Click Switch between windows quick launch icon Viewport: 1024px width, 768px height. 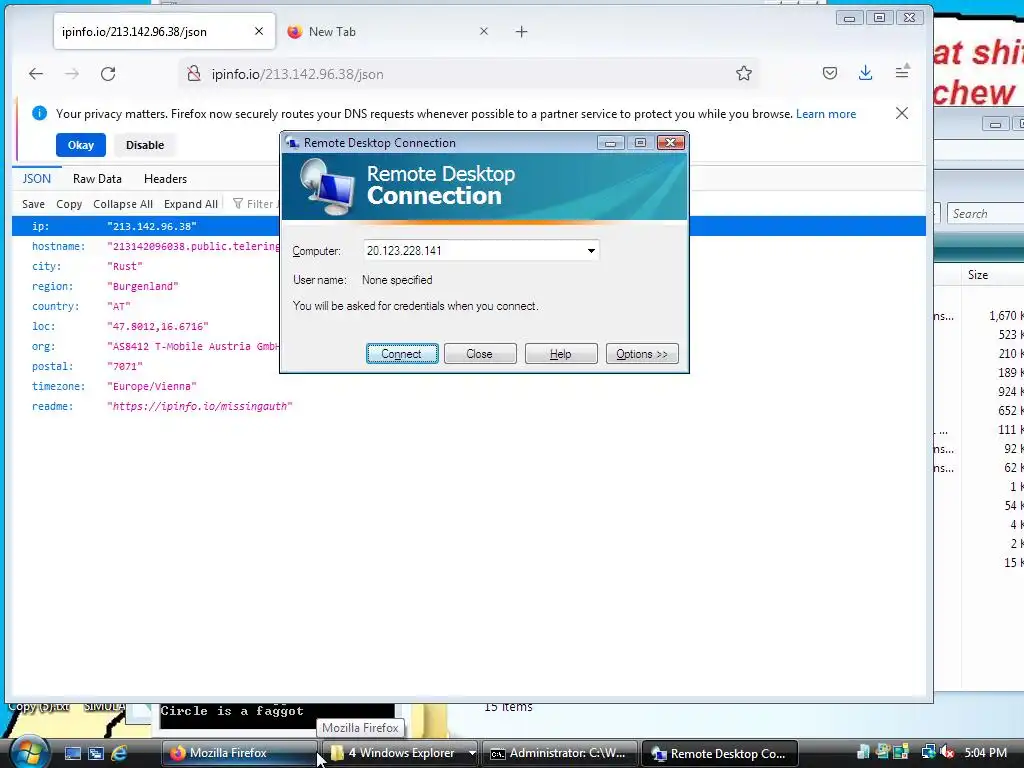coord(95,753)
